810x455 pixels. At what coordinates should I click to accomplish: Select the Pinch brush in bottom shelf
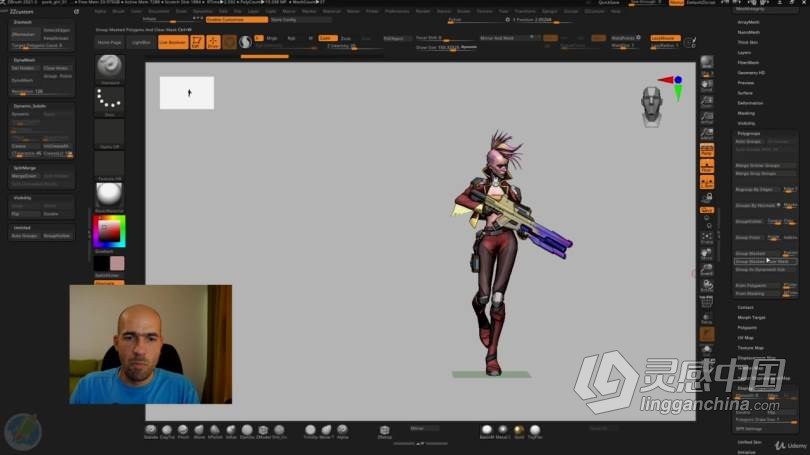point(183,430)
